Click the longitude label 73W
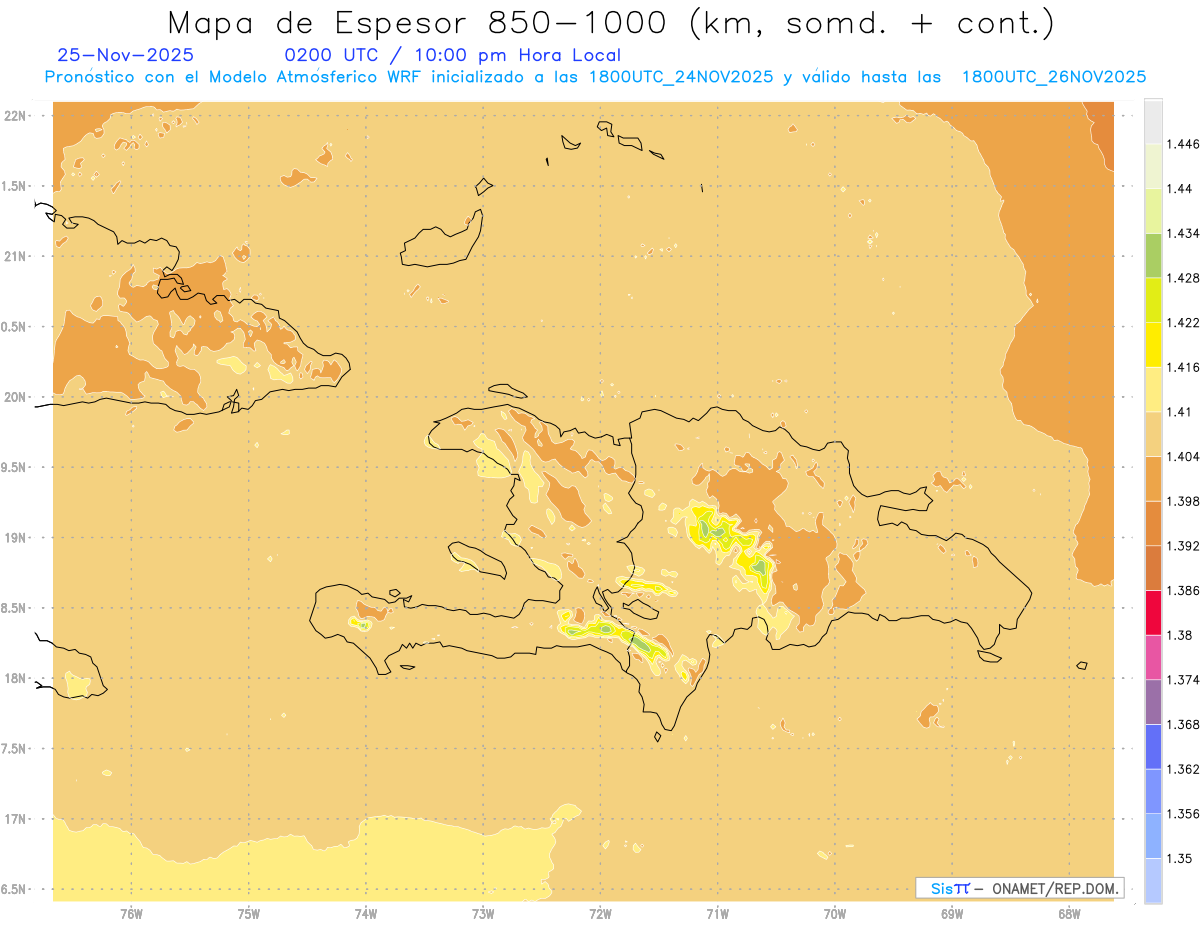Image resolution: width=1200 pixels, height=927 pixels. [x=483, y=914]
